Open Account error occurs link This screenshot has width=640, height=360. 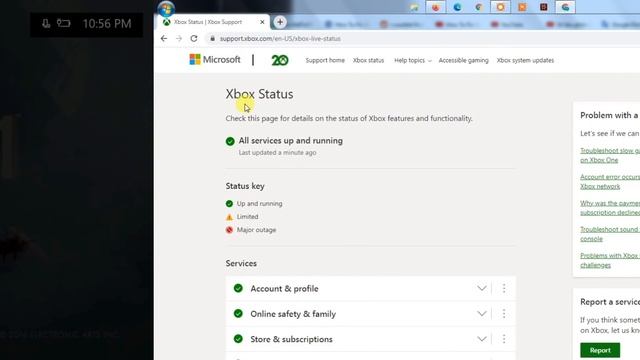point(610,182)
